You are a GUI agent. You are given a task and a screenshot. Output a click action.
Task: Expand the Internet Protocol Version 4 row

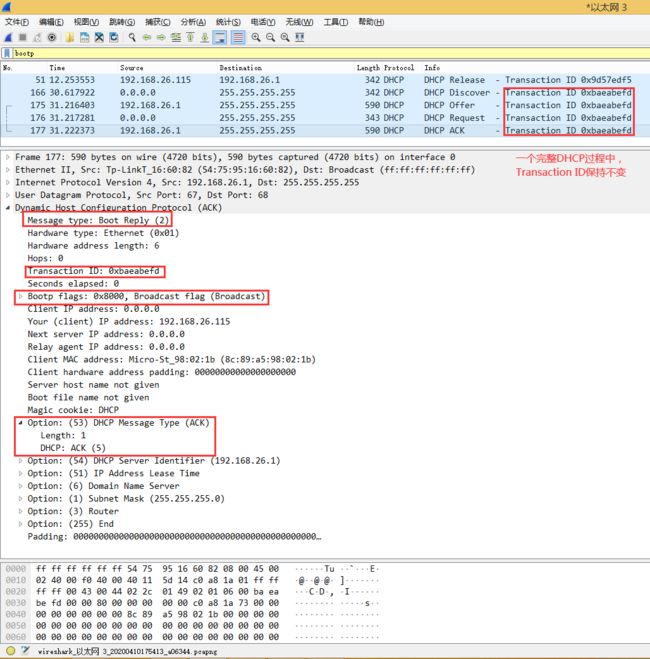[x=8, y=182]
